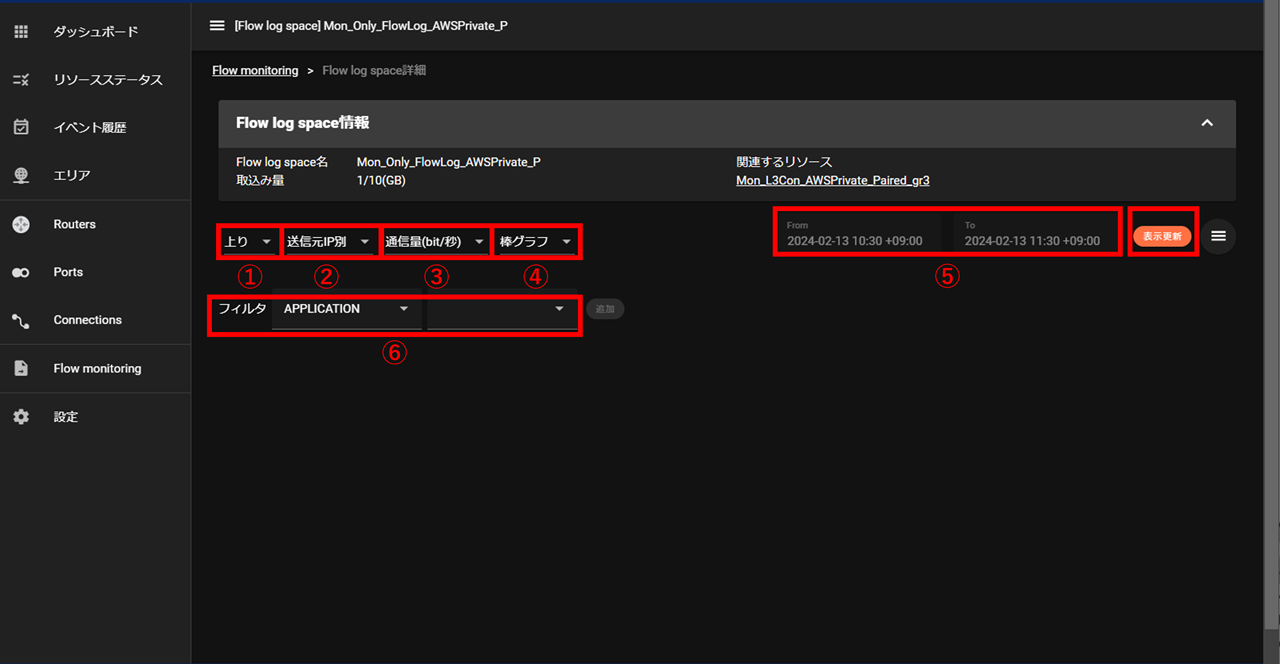
Task: Click the Connections icon in sidebar
Action: pos(21,321)
